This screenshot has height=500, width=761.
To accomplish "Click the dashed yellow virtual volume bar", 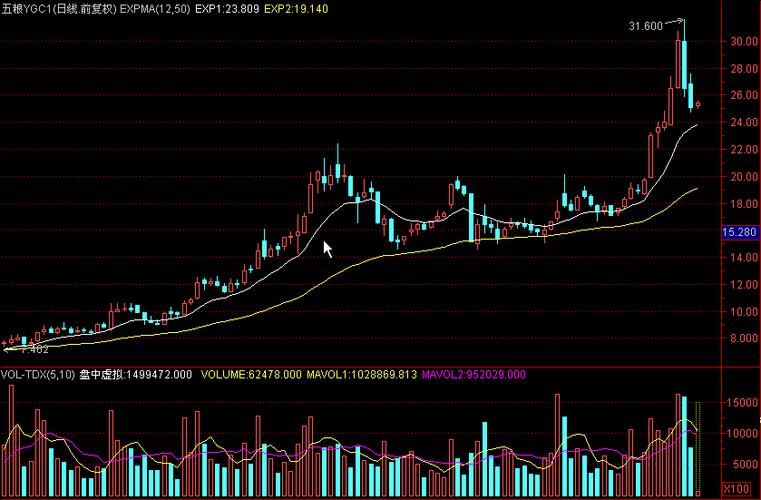I will point(699,448).
